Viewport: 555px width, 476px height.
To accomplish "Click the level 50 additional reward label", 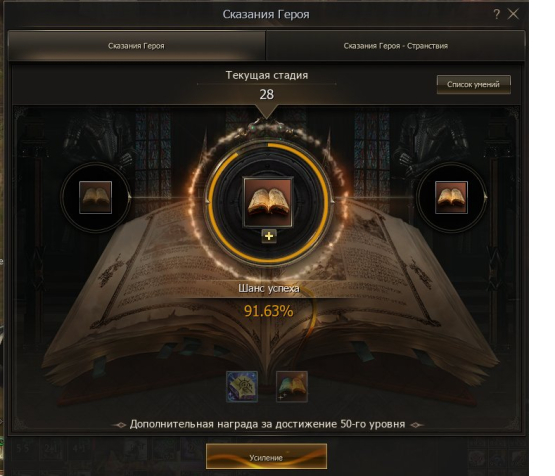I will pos(267,424).
